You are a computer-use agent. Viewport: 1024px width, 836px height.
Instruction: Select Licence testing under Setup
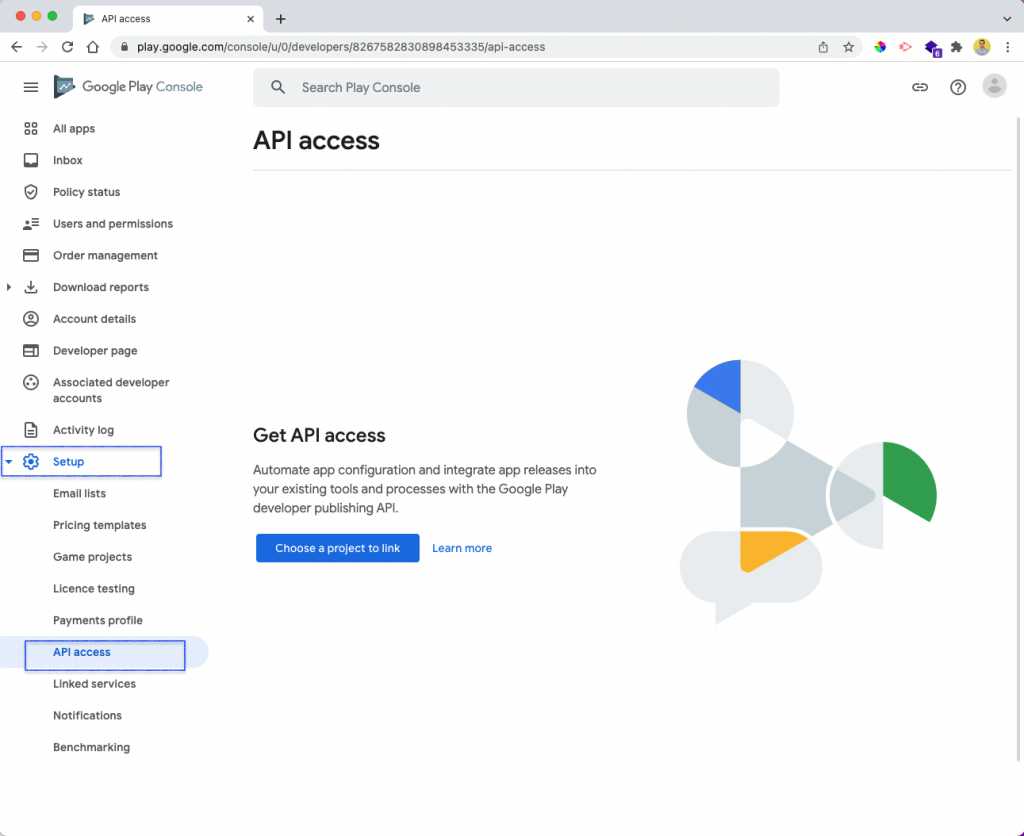[x=94, y=588]
